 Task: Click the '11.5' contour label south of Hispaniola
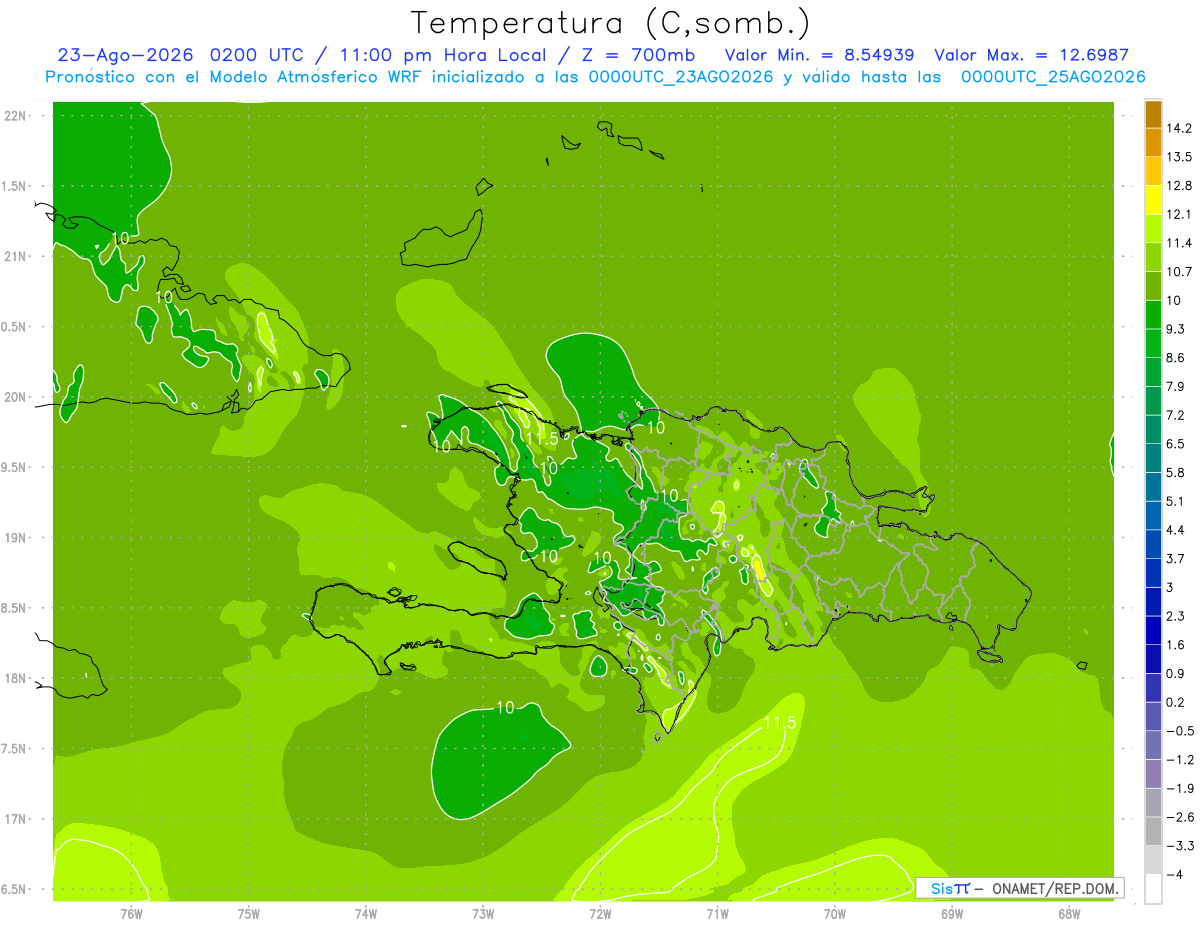pos(779,722)
